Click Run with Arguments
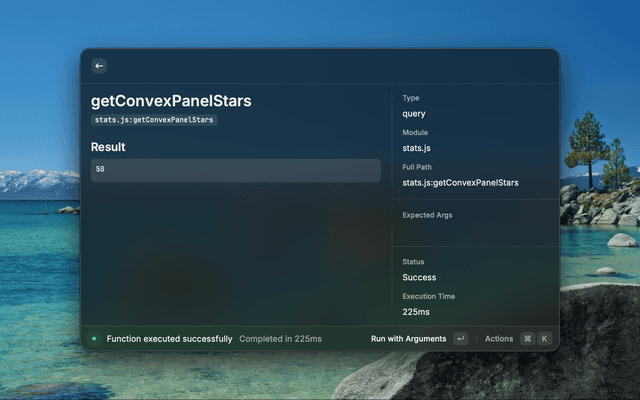Screen dimensions: 640x400 (408, 339)
